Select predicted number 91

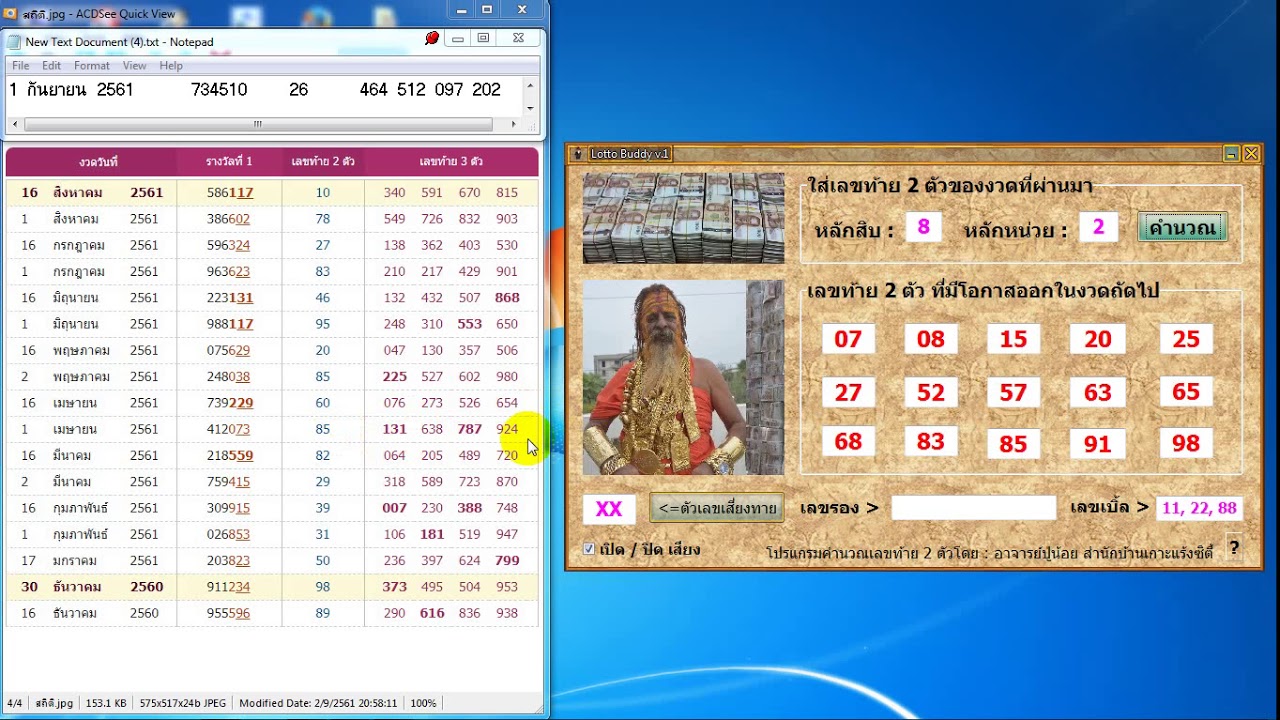coord(1097,444)
